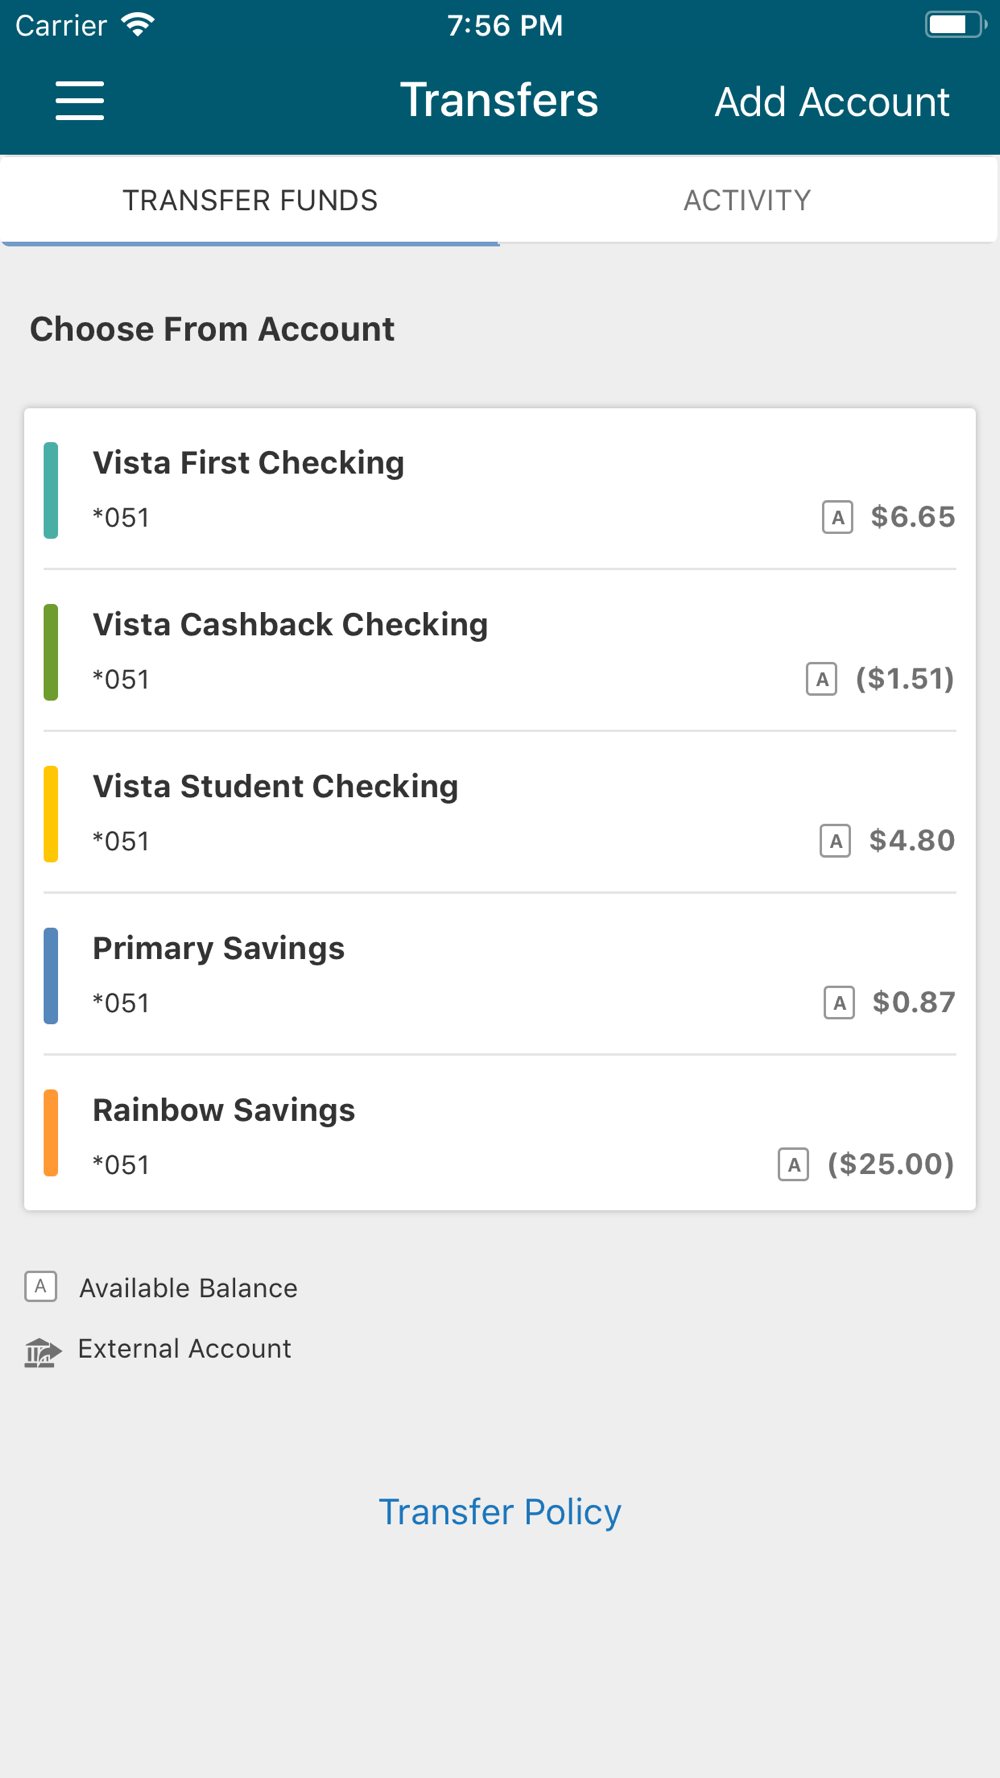Tap the available balance icon beside $6.65
The height and width of the screenshot is (1778, 1000).
[x=837, y=517]
